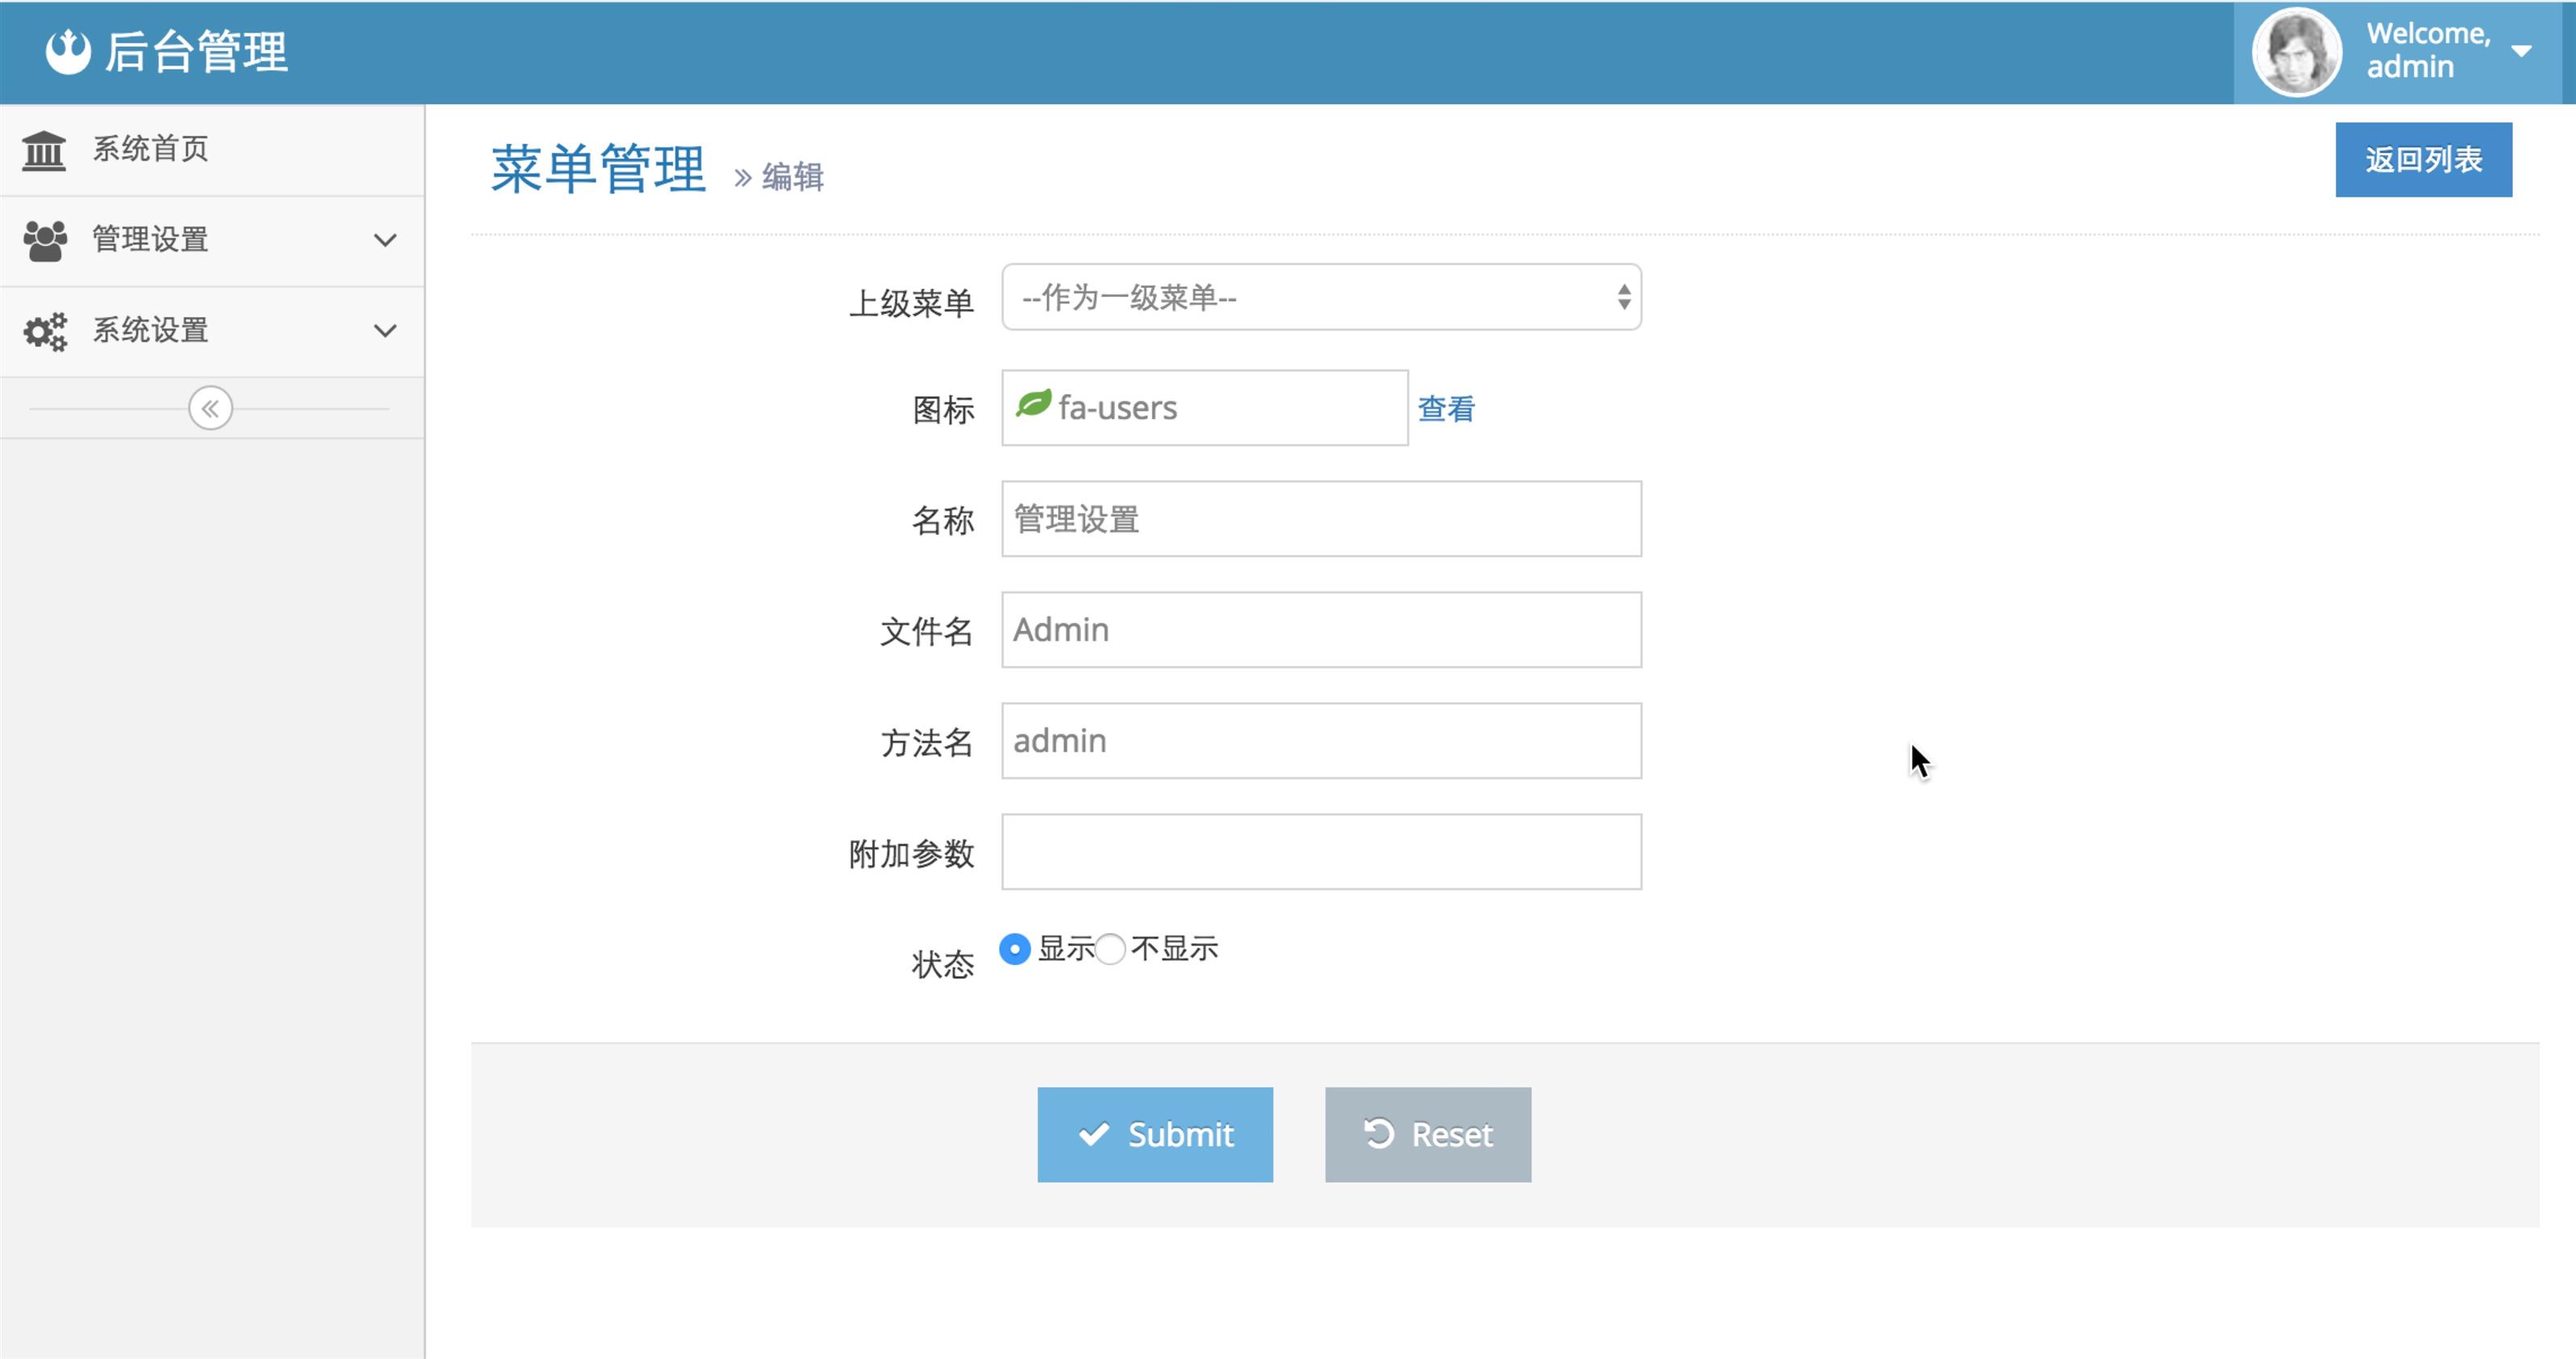This screenshot has height=1359, width=2576.
Task: Click the 查看 link next to icon field
Action: point(1445,408)
